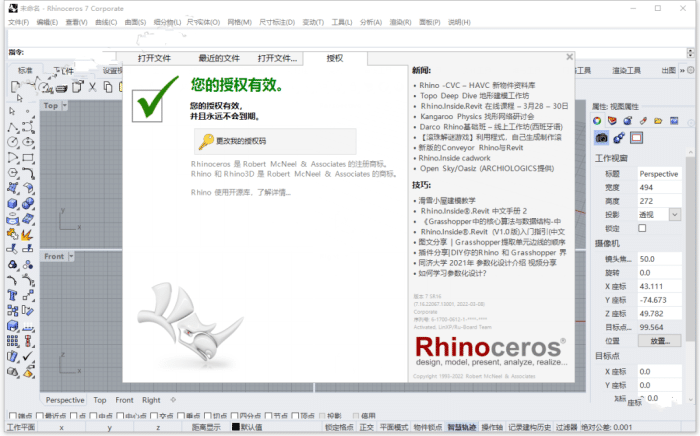Open the camera viewport properties icon

click(x=601, y=138)
